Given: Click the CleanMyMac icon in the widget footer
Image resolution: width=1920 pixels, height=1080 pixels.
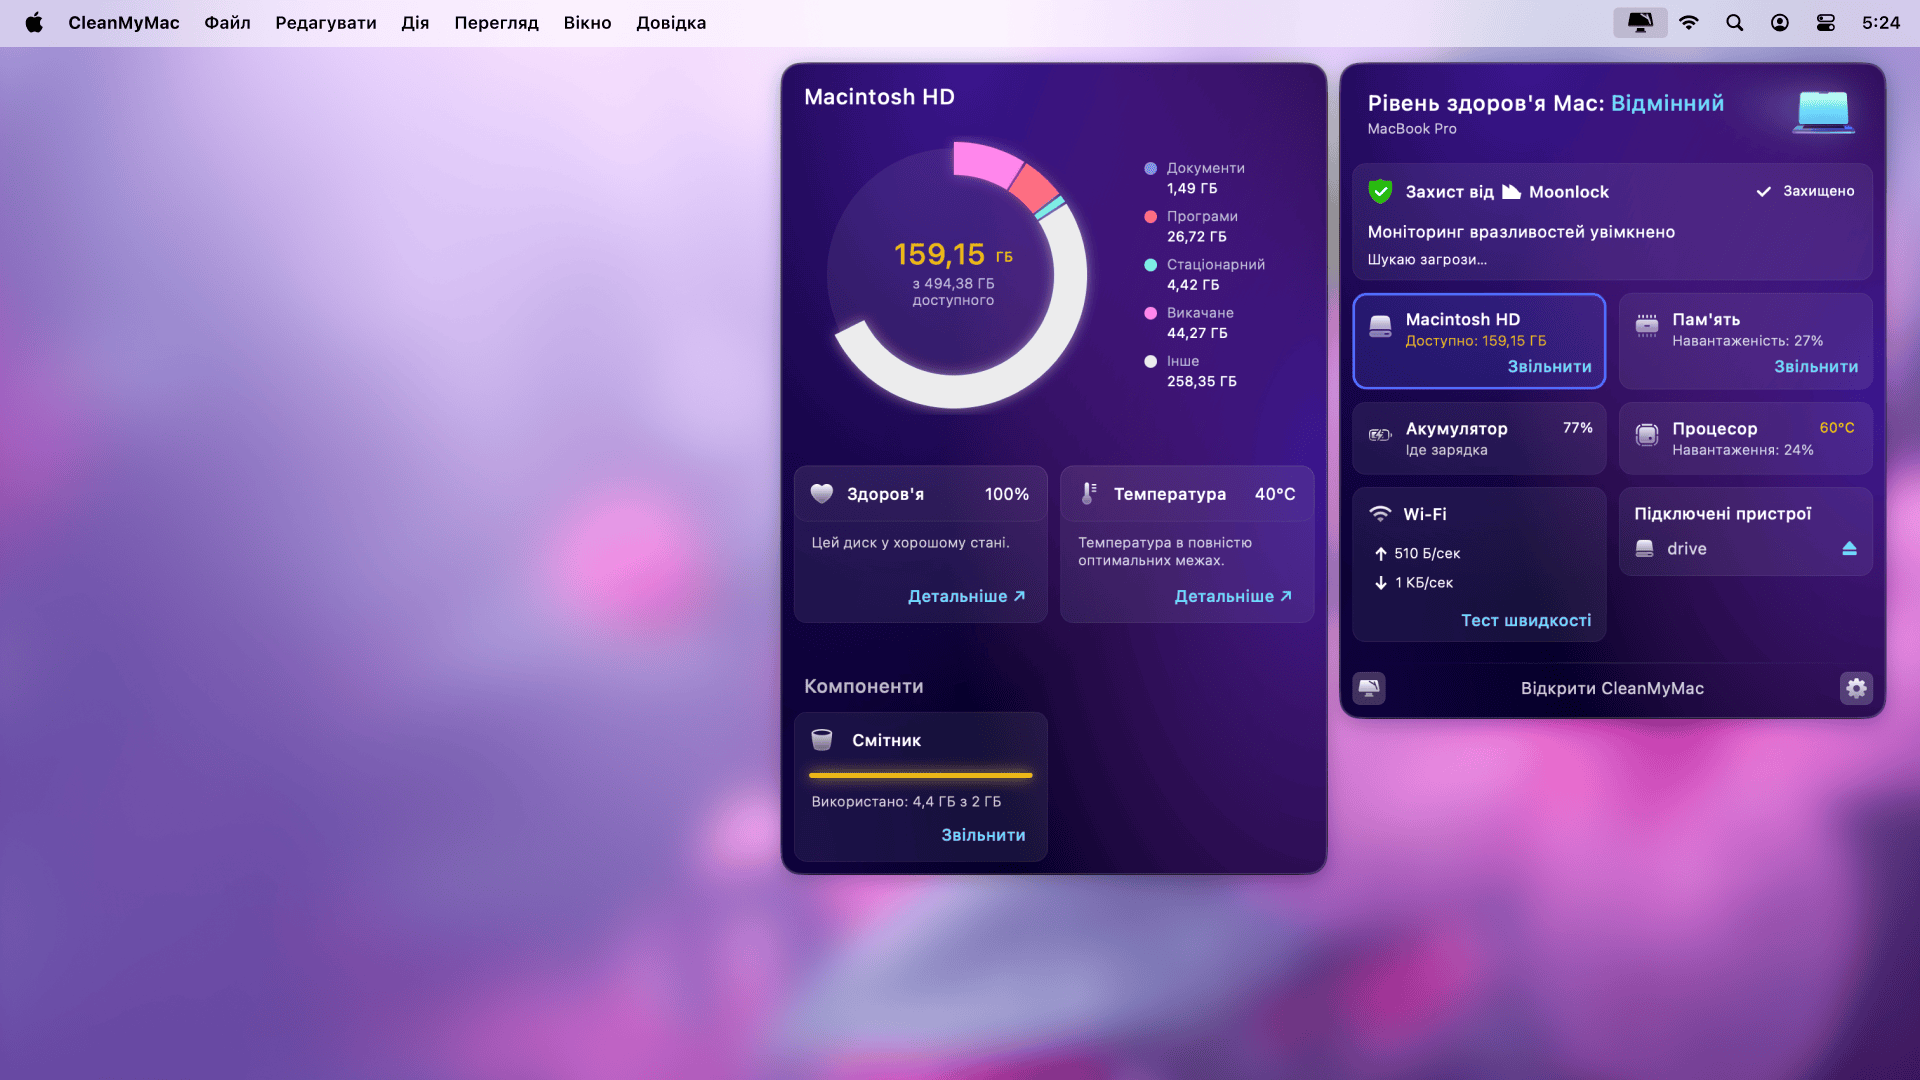Looking at the screenshot, I should [x=1369, y=688].
